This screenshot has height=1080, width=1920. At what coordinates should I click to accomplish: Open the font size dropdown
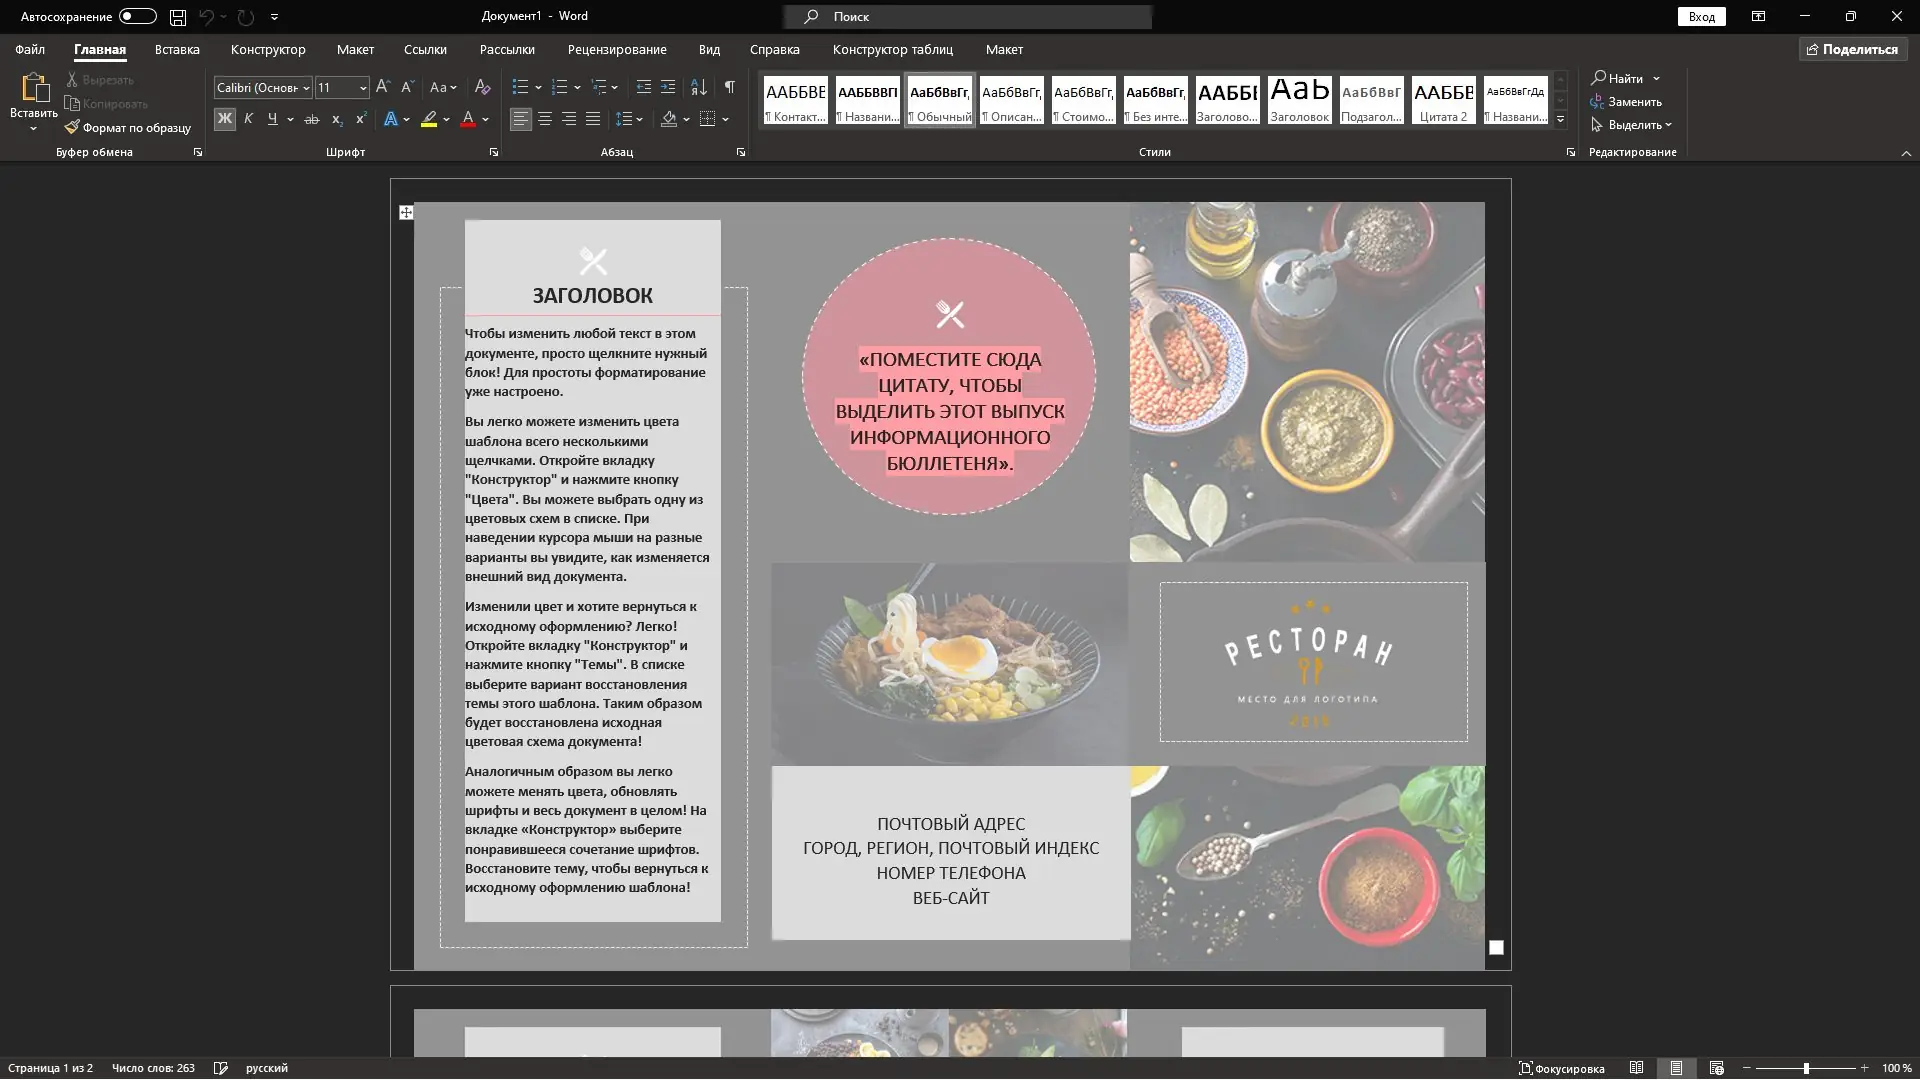click(362, 88)
